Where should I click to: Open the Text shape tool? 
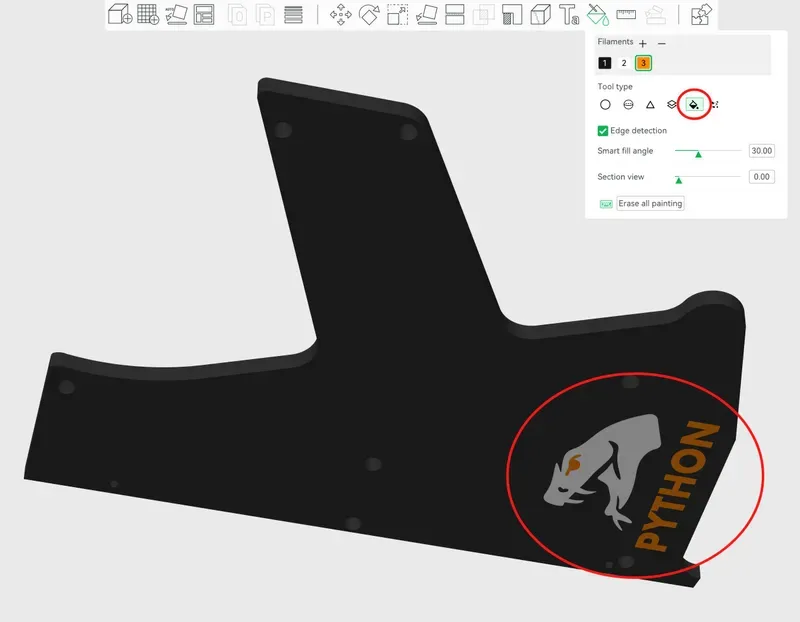coord(569,14)
